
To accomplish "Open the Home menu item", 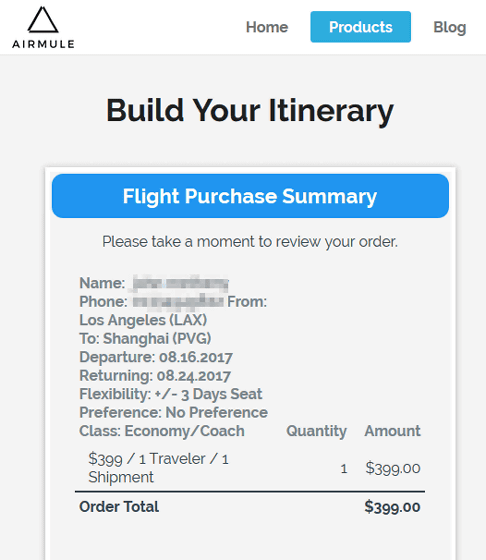I will tap(267, 27).
